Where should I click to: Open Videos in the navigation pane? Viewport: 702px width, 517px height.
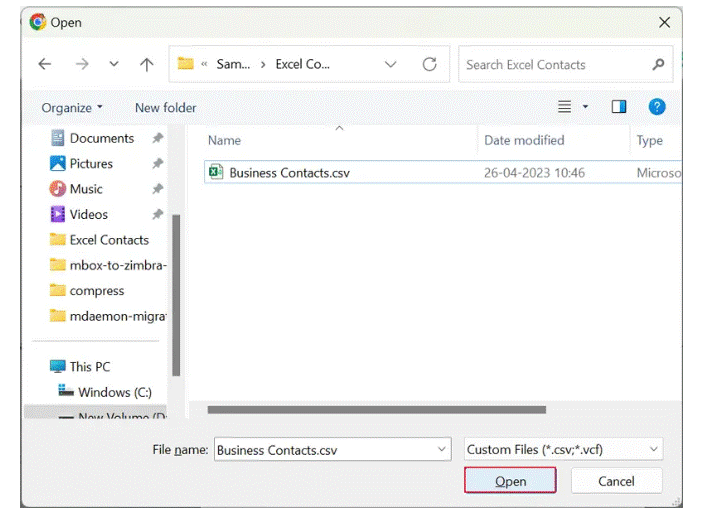click(x=89, y=214)
